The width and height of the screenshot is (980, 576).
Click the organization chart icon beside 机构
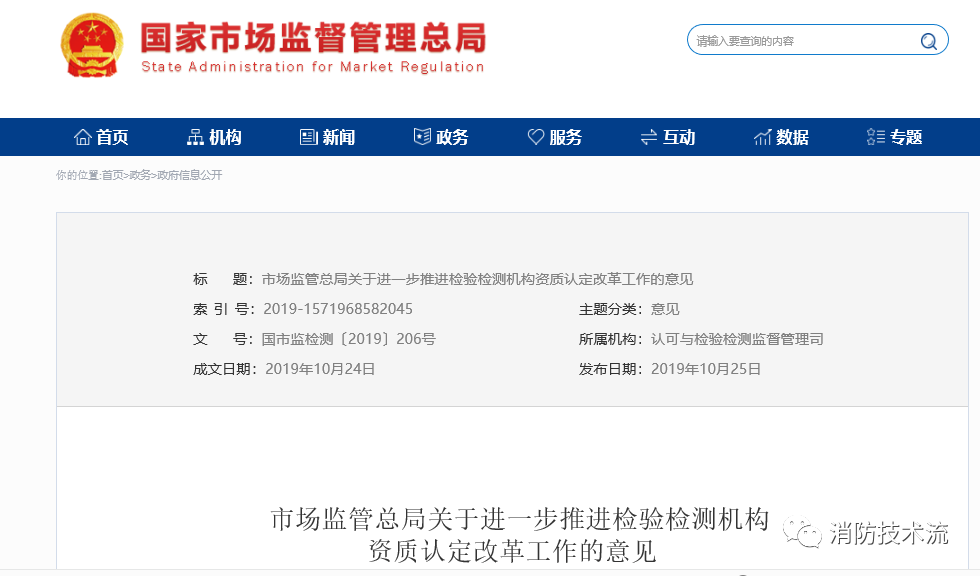(195, 137)
